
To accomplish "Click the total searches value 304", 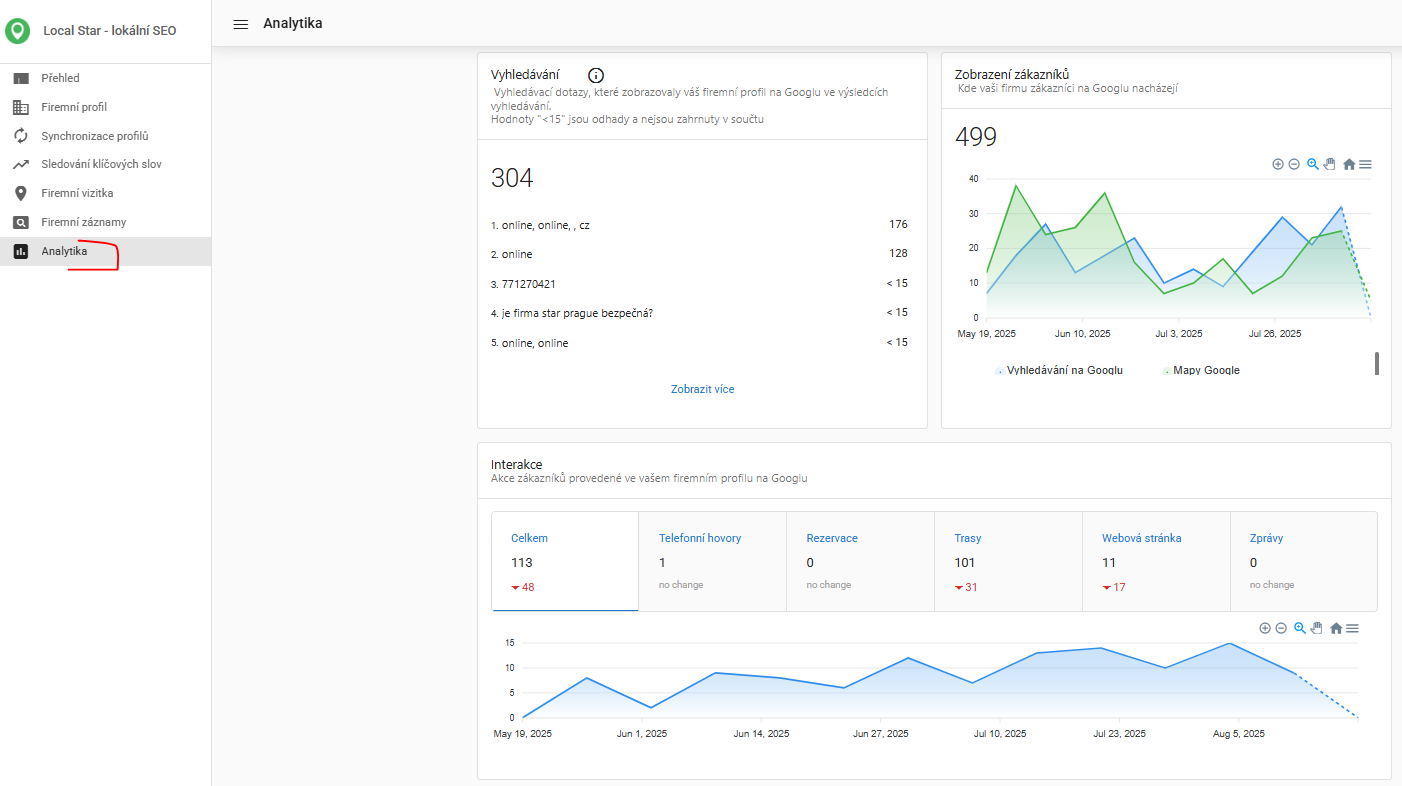I will pos(512,178).
